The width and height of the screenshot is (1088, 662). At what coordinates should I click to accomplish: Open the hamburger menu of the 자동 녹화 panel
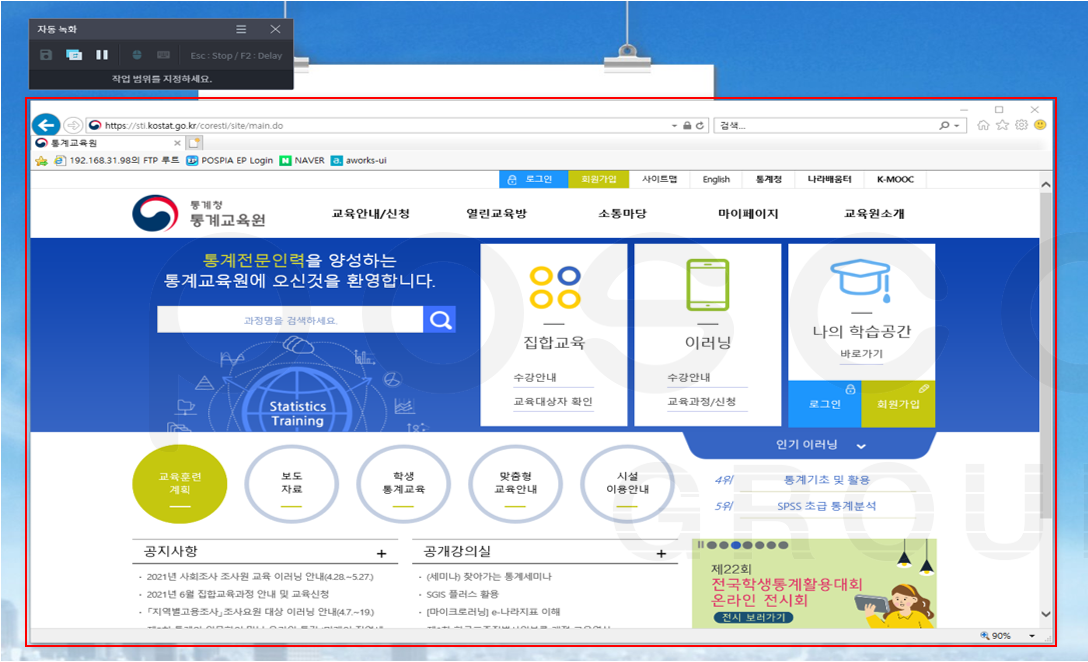[x=241, y=29]
